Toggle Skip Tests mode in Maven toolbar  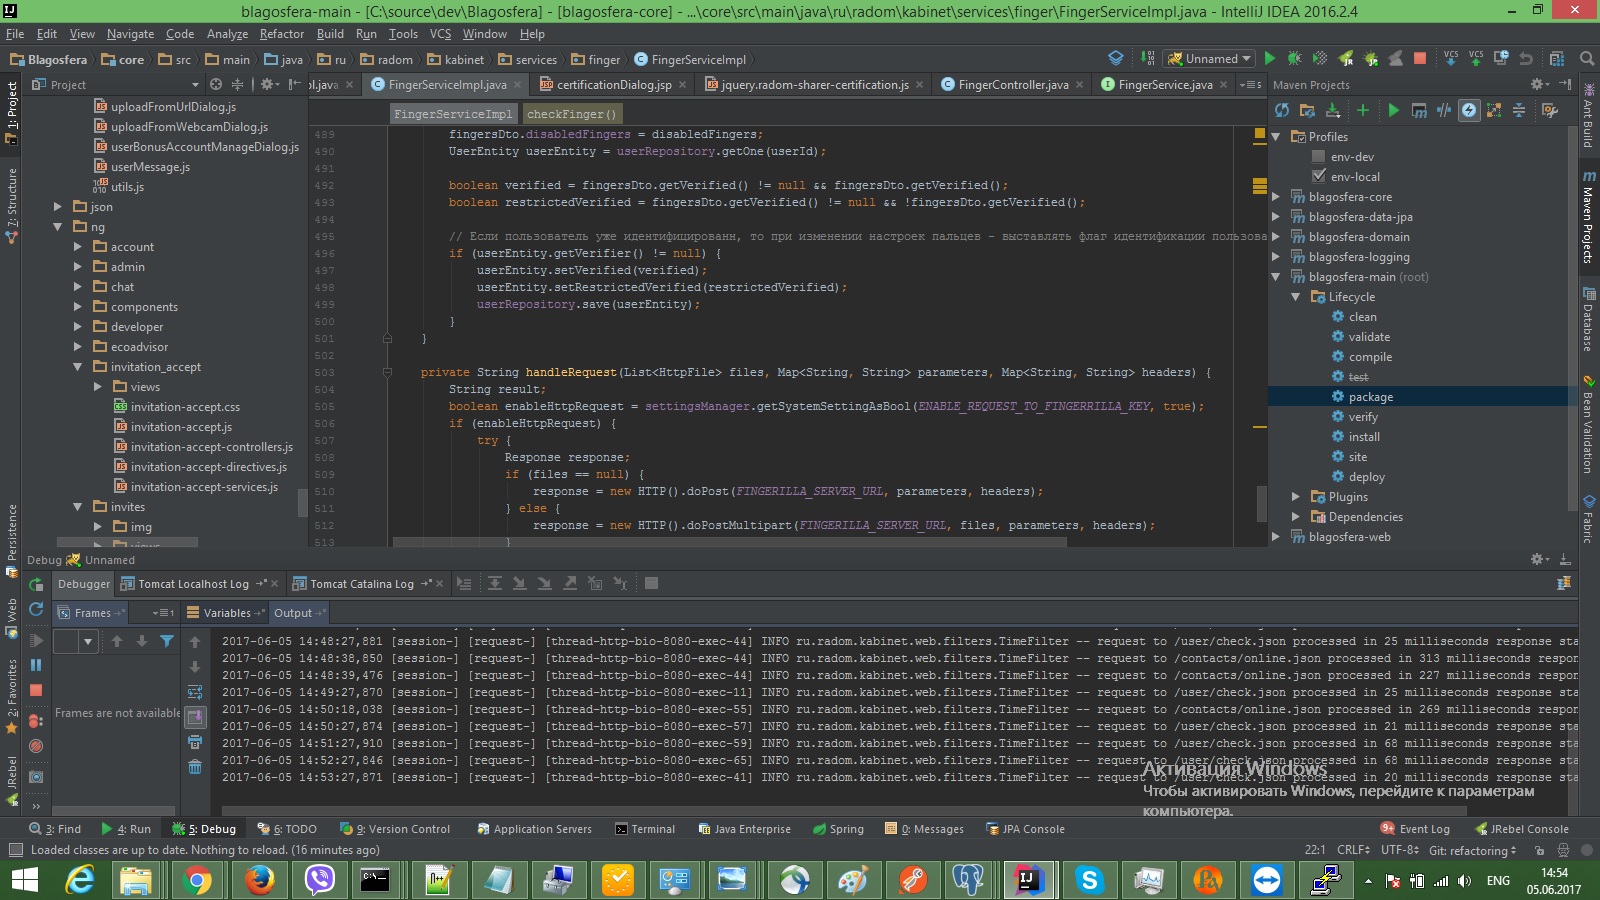1469,110
